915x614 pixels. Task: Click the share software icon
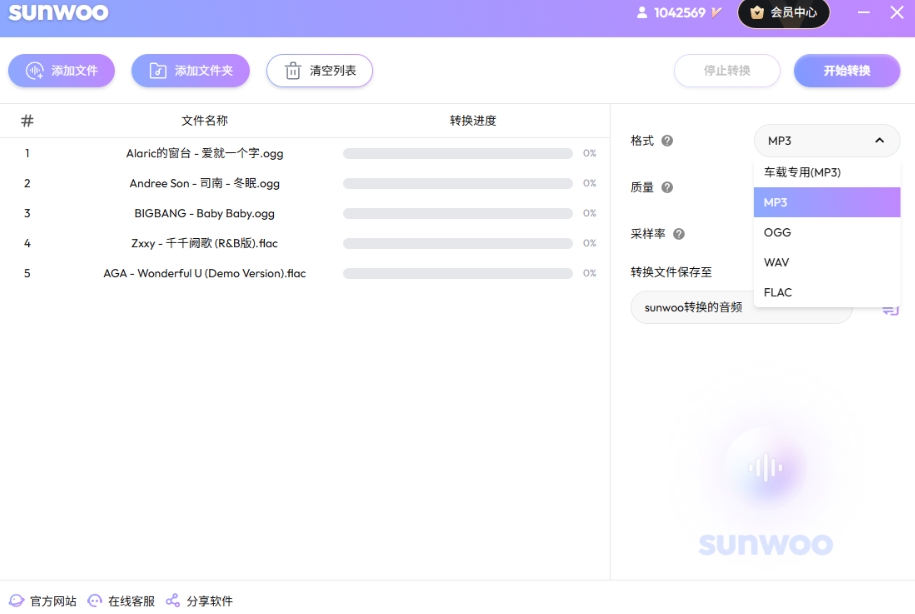pyautogui.click(x=173, y=601)
